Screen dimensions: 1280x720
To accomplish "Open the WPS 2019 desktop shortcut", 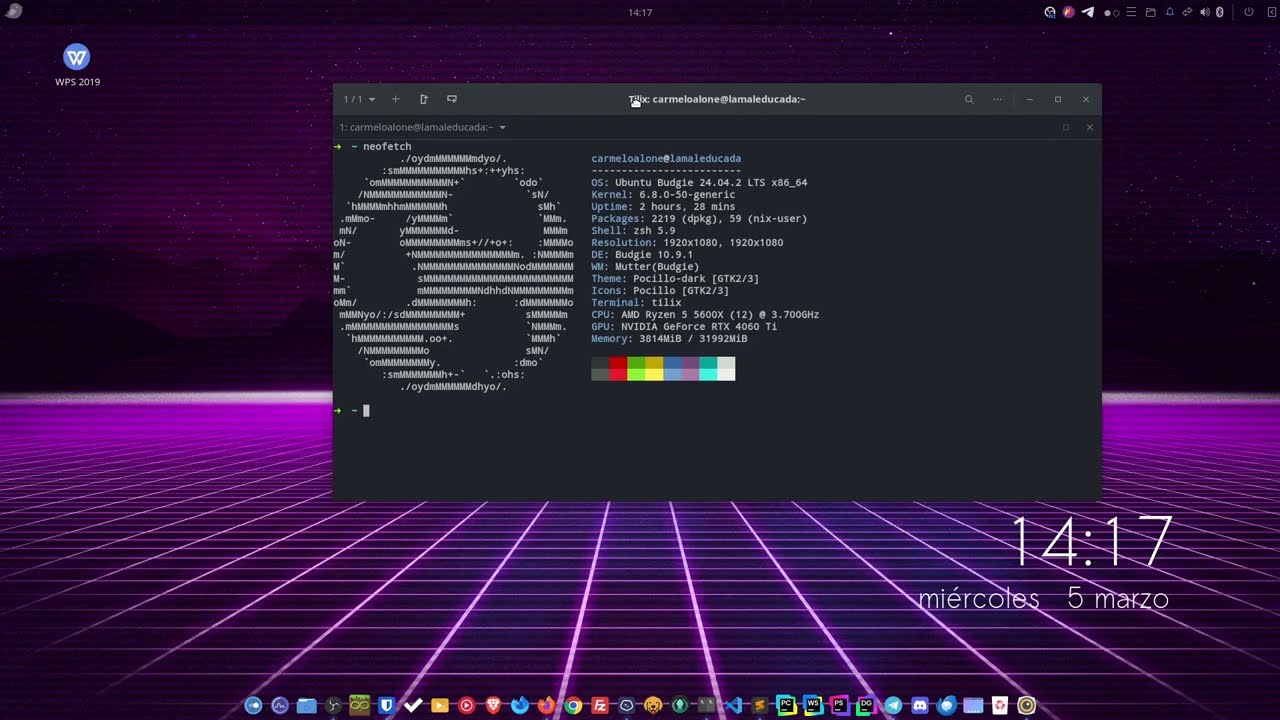I will pos(77,64).
